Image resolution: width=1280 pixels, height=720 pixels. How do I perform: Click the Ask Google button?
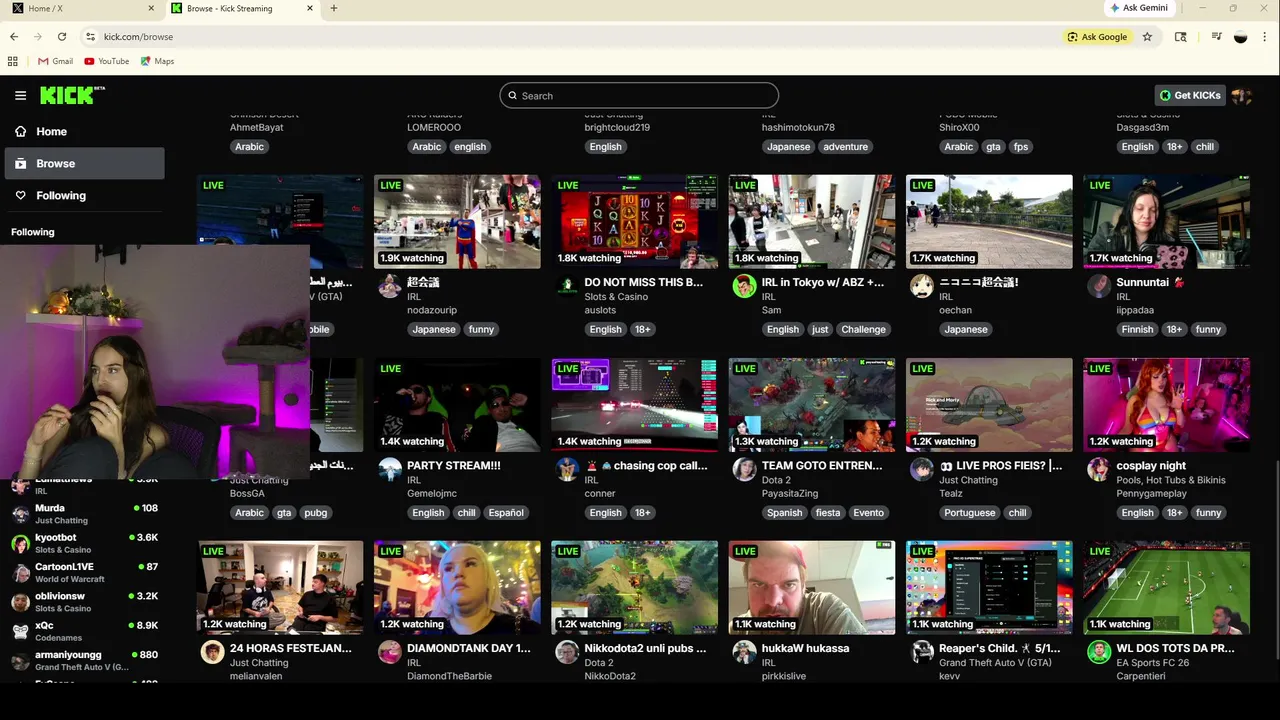coord(1097,37)
